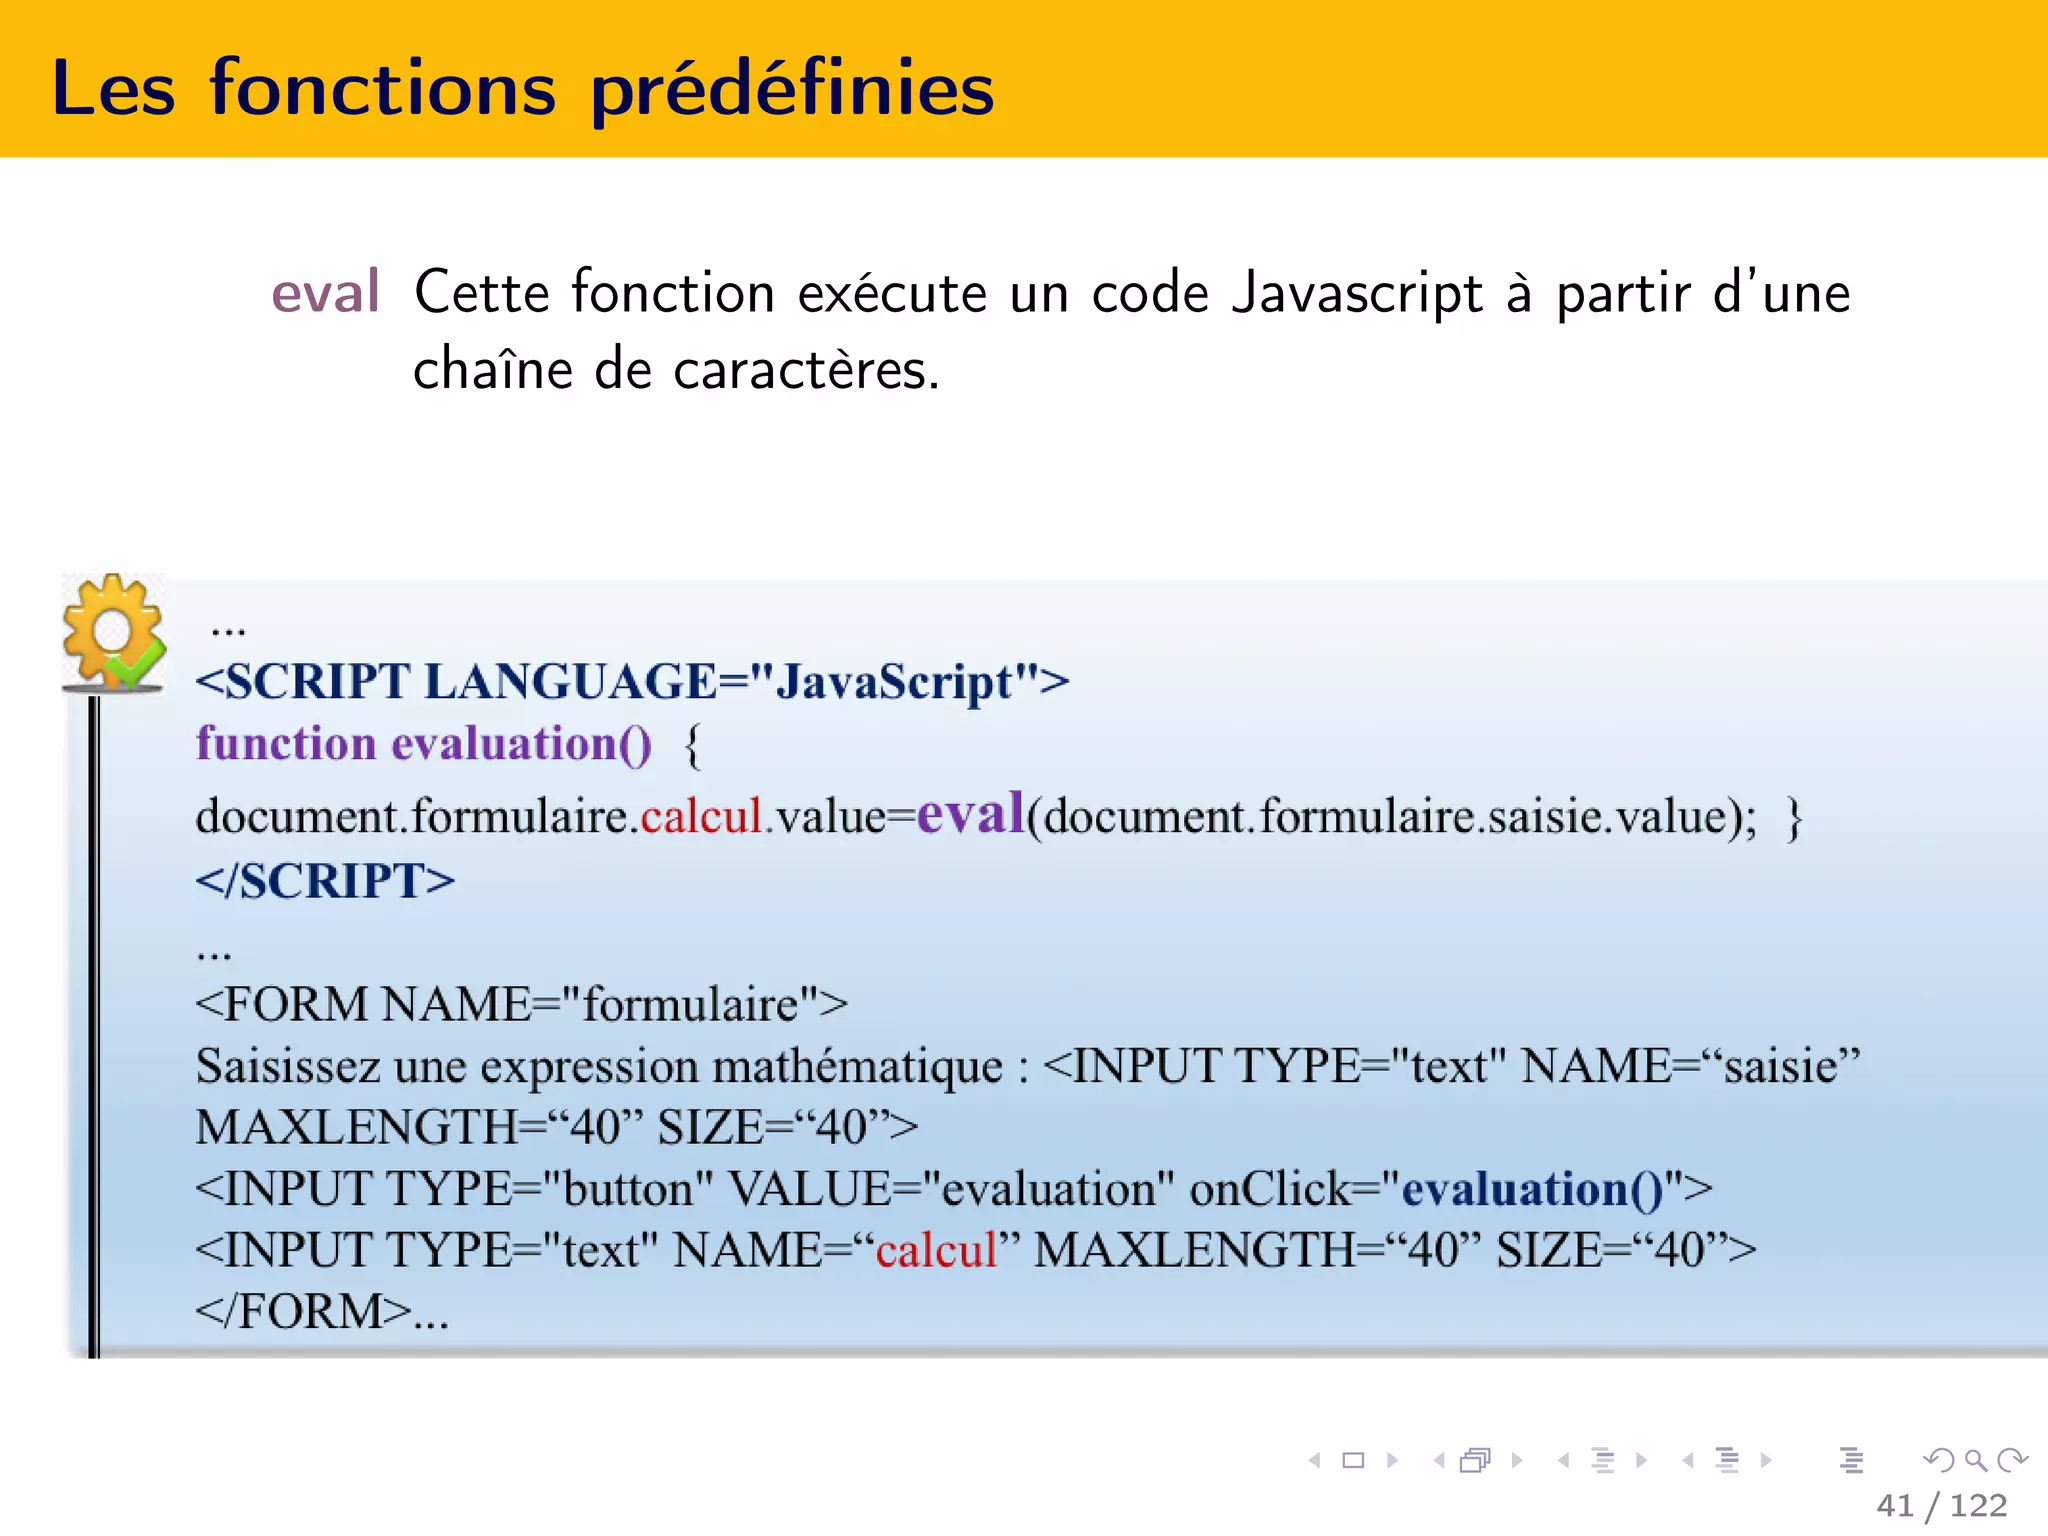Image resolution: width=2048 pixels, height=1536 pixels.
Task: Click the "</FORM>..." closing line
Action: (322, 1311)
